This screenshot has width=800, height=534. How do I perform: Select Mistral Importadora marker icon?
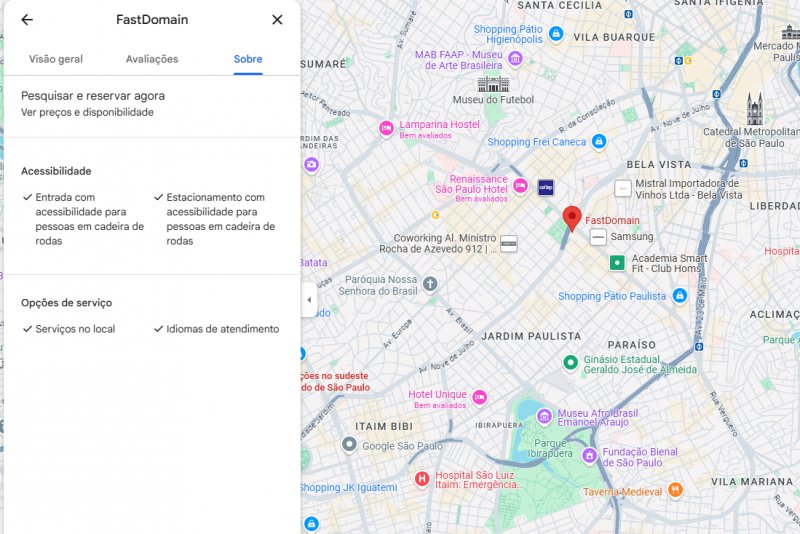(x=622, y=189)
